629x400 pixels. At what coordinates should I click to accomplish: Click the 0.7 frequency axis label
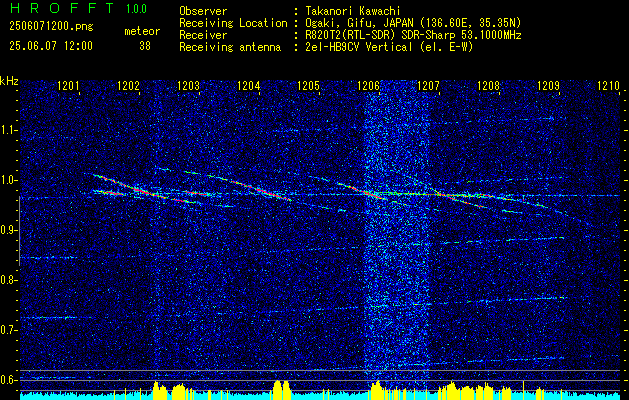coord(8,330)
